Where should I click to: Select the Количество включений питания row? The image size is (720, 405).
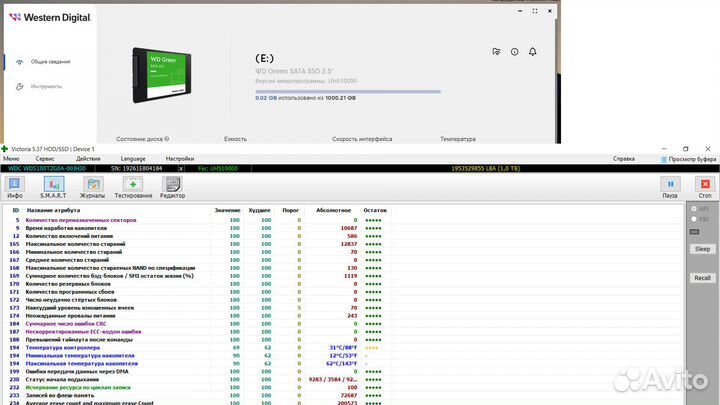pos(197,236)
